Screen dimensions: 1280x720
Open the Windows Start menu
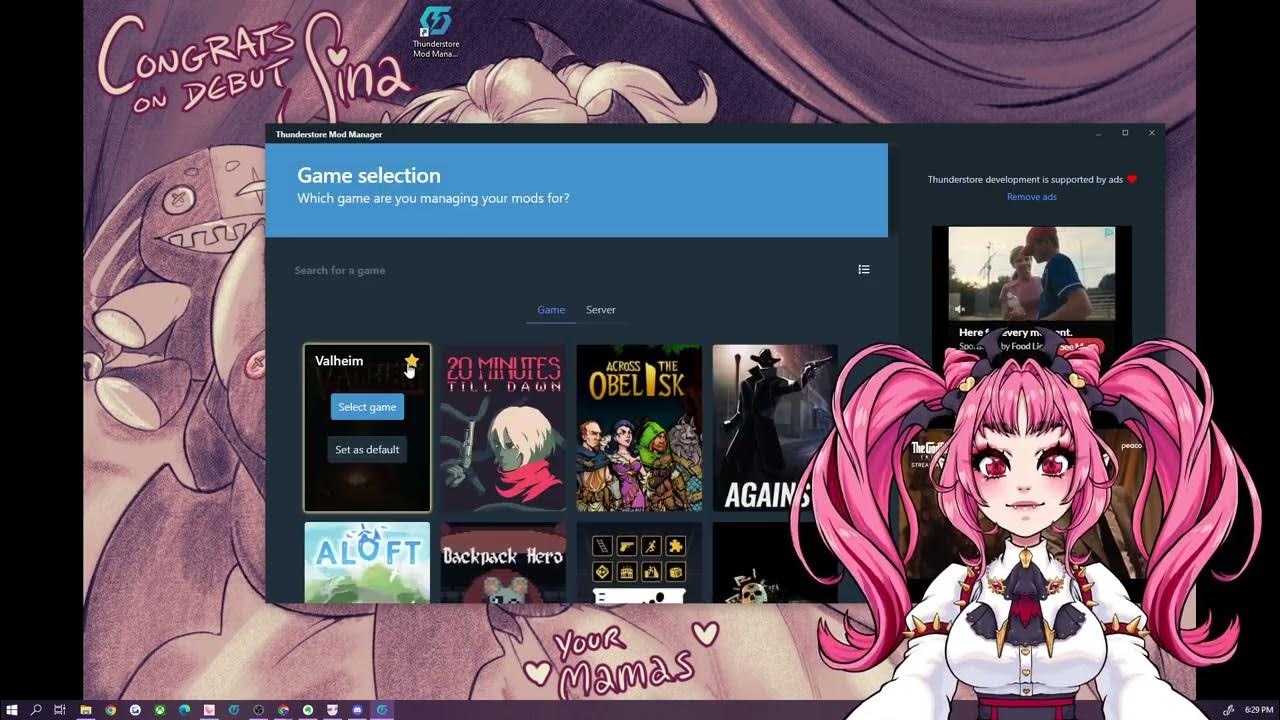coord(12,710)
